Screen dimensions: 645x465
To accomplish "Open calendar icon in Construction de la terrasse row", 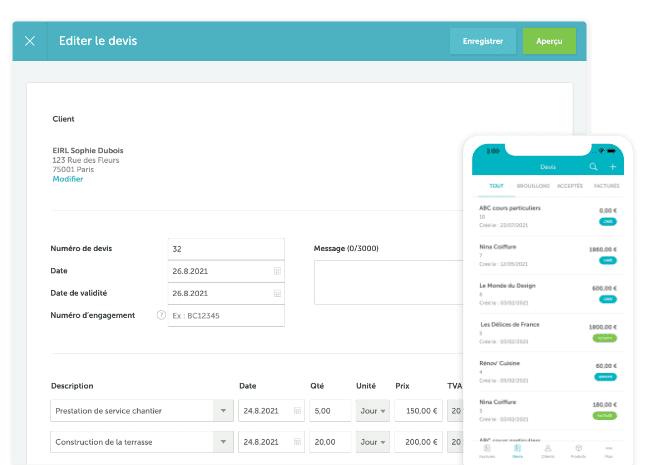I will 297,442.
